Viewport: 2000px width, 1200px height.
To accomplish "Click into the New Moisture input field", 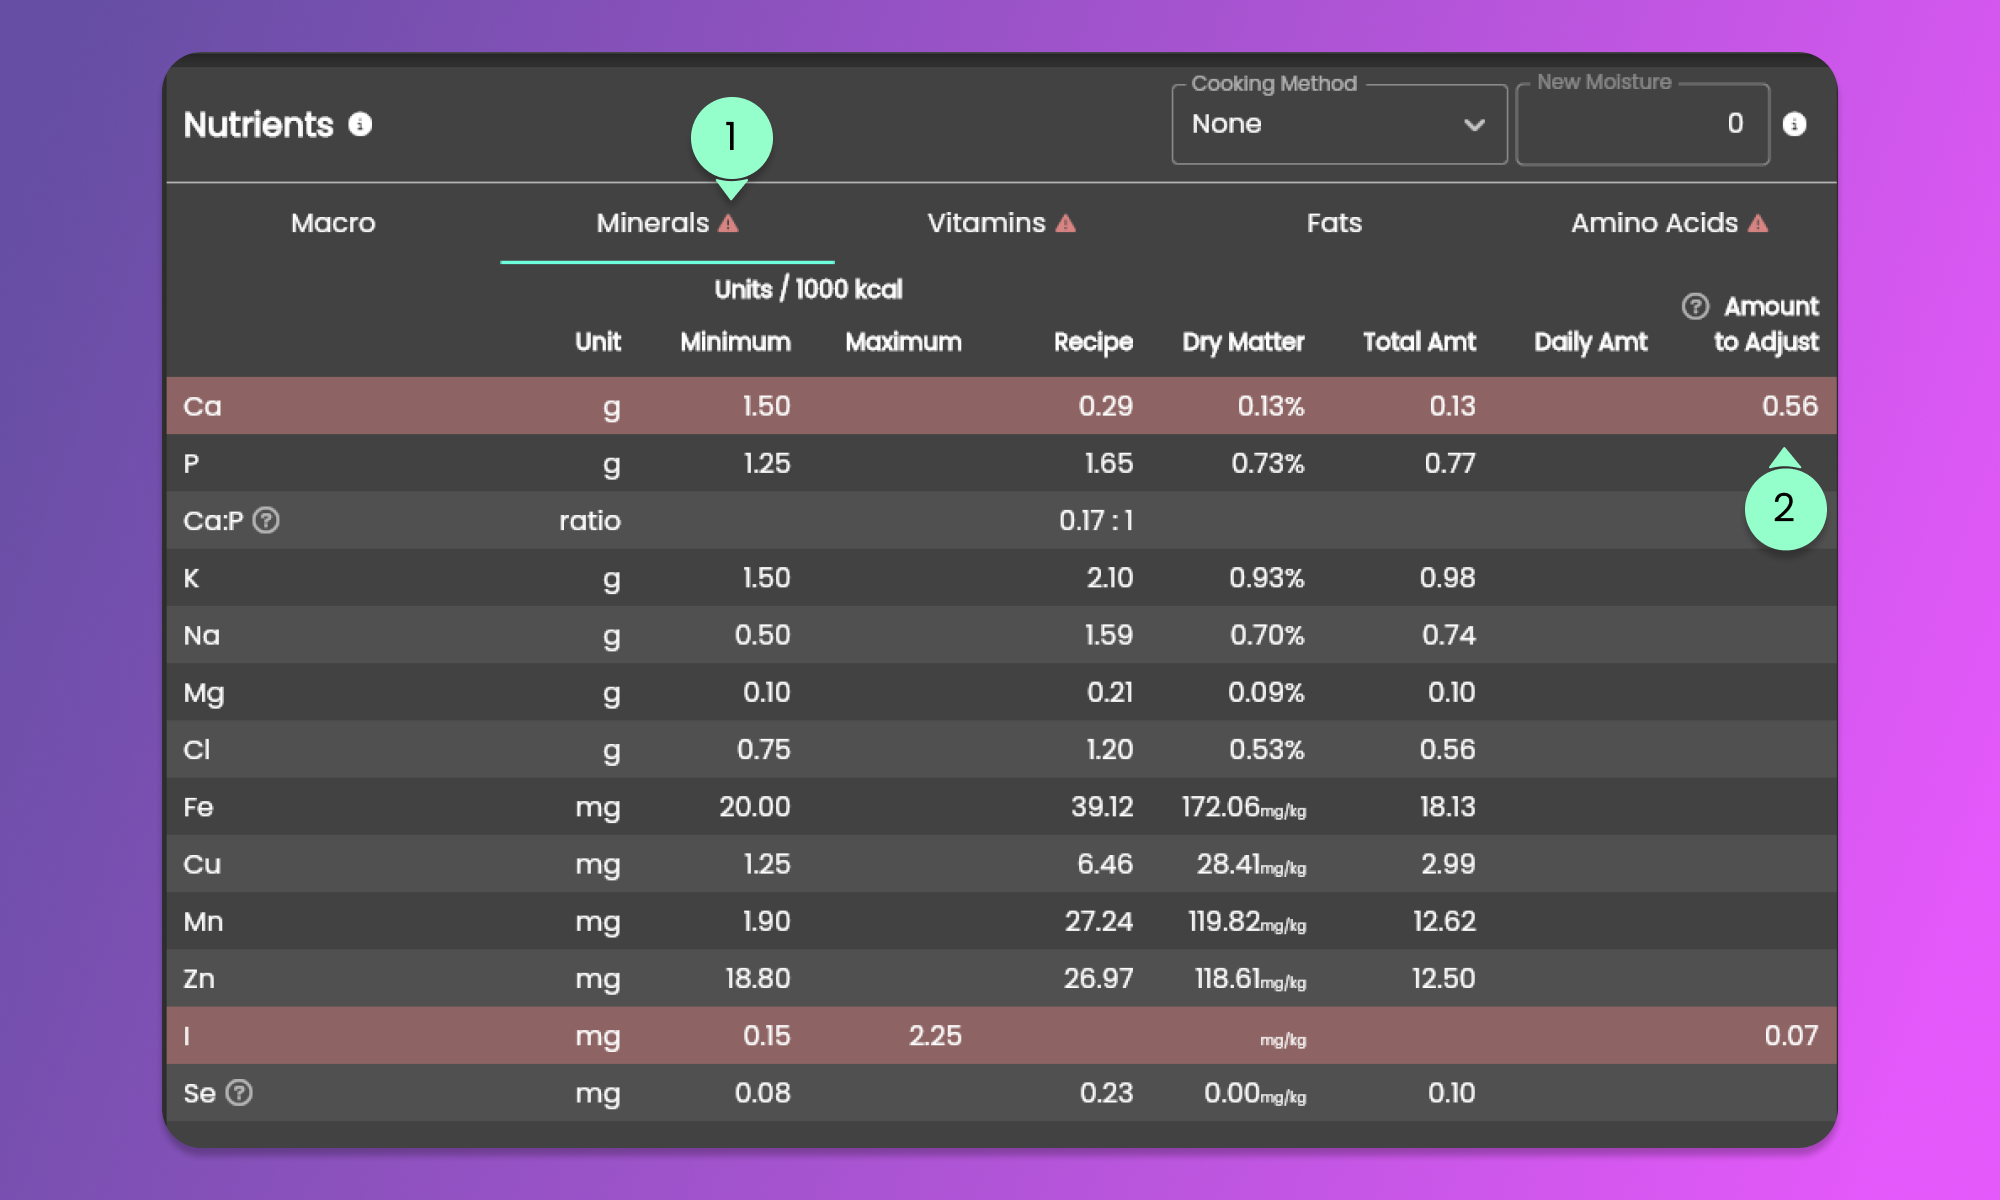I will tap(1642, 124).
